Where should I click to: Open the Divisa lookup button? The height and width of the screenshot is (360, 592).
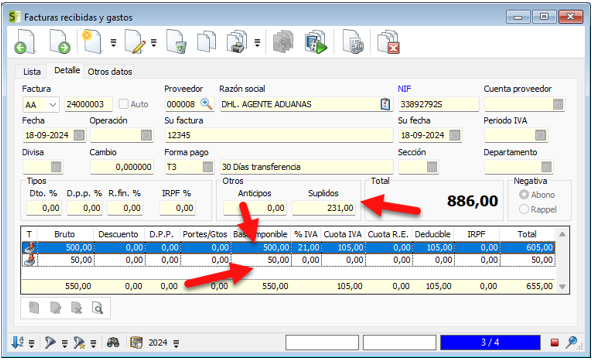[56, 167]
